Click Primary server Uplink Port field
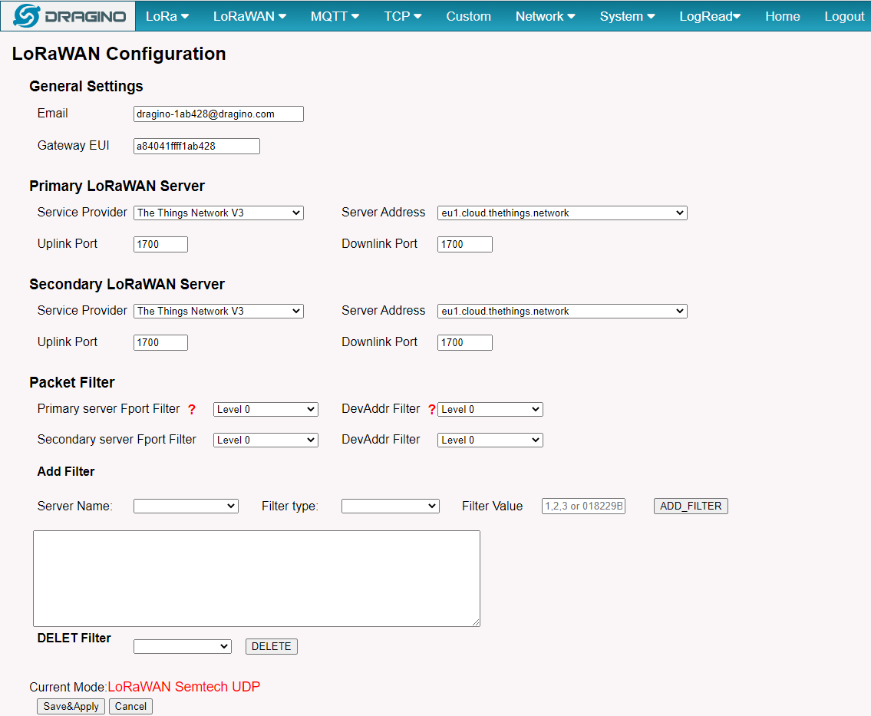The width and height of the screenshot is (871, 716). [161, 244]
